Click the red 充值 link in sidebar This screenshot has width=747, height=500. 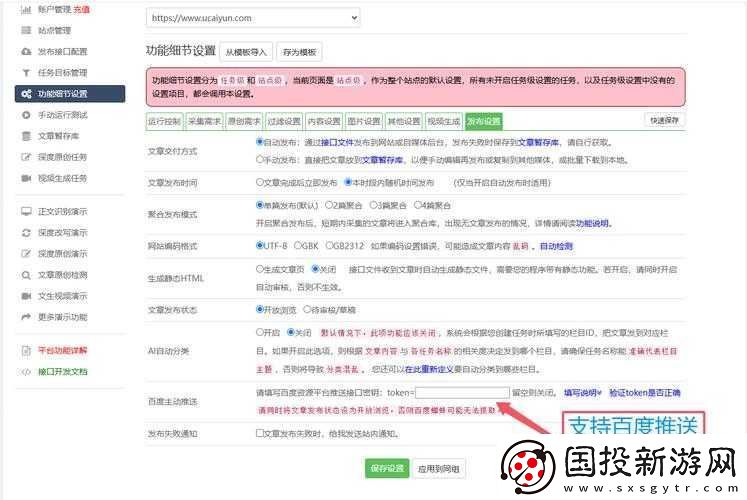[81, 10]
